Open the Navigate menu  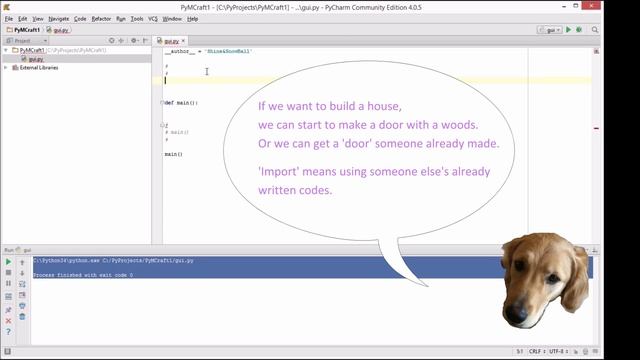click(59, 19)
